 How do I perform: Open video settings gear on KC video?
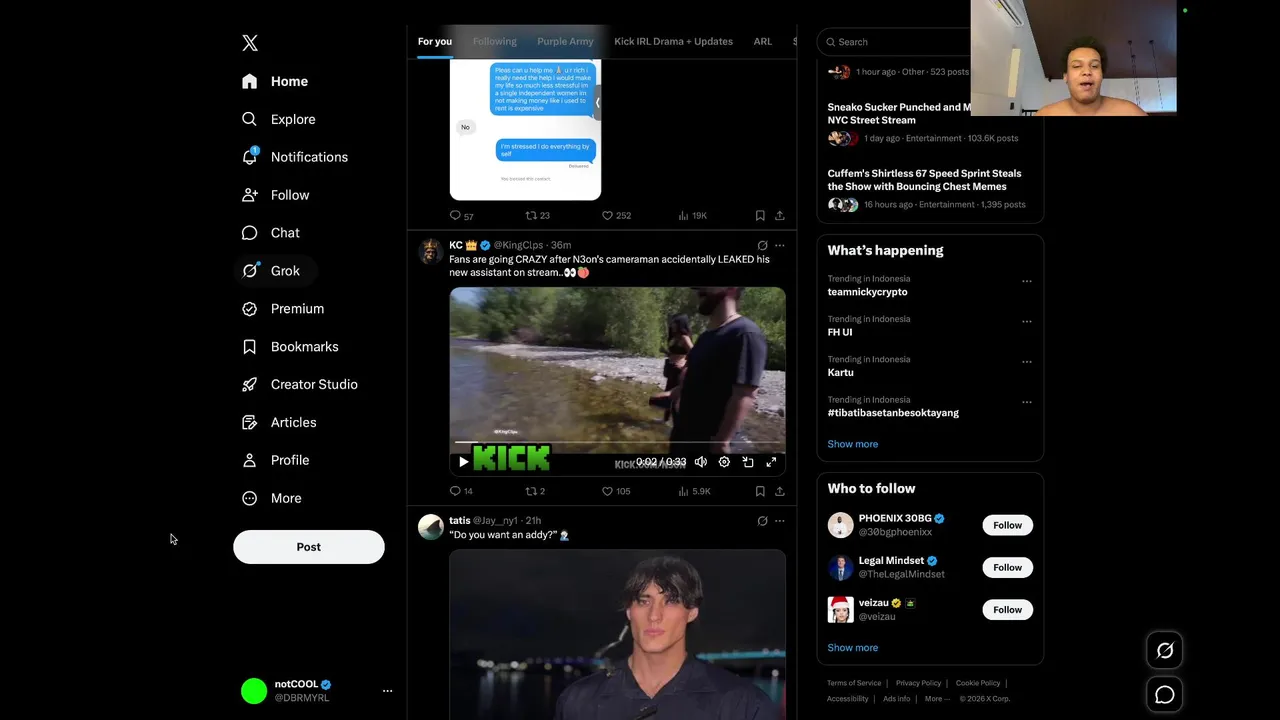point(724,462)
